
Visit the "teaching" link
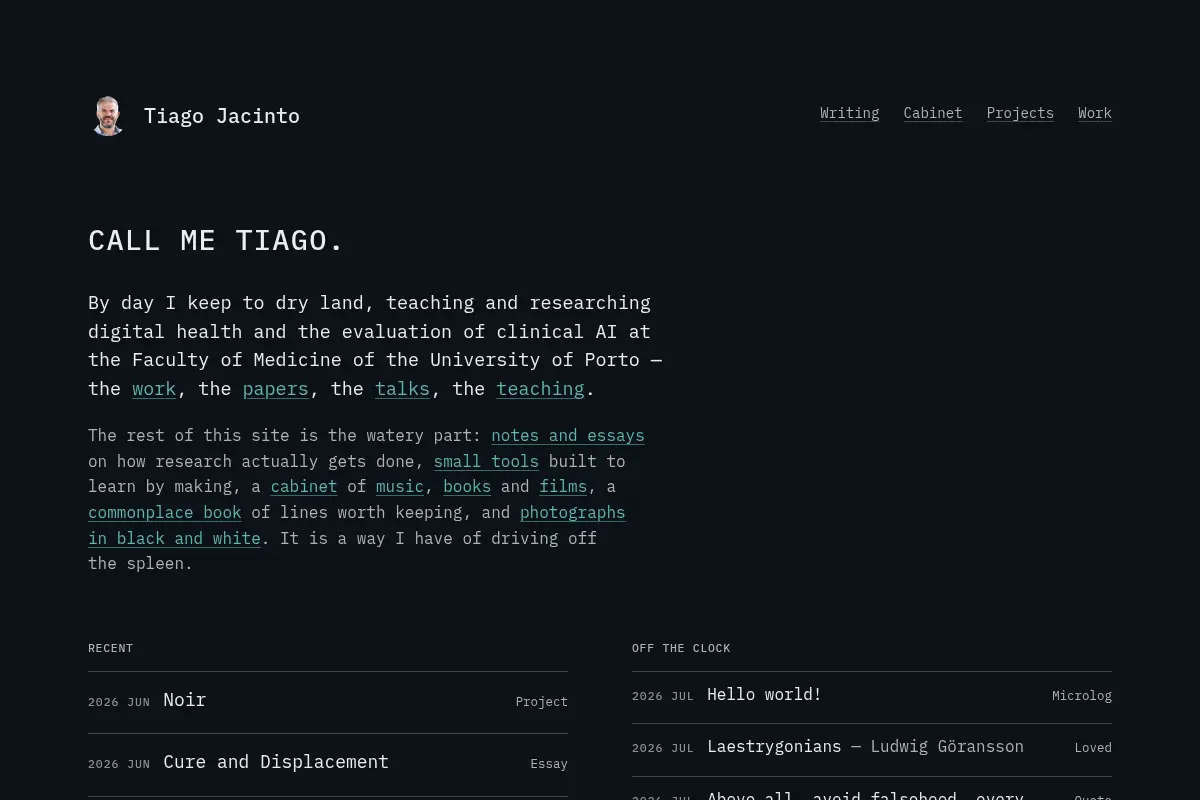click(540, 388)
